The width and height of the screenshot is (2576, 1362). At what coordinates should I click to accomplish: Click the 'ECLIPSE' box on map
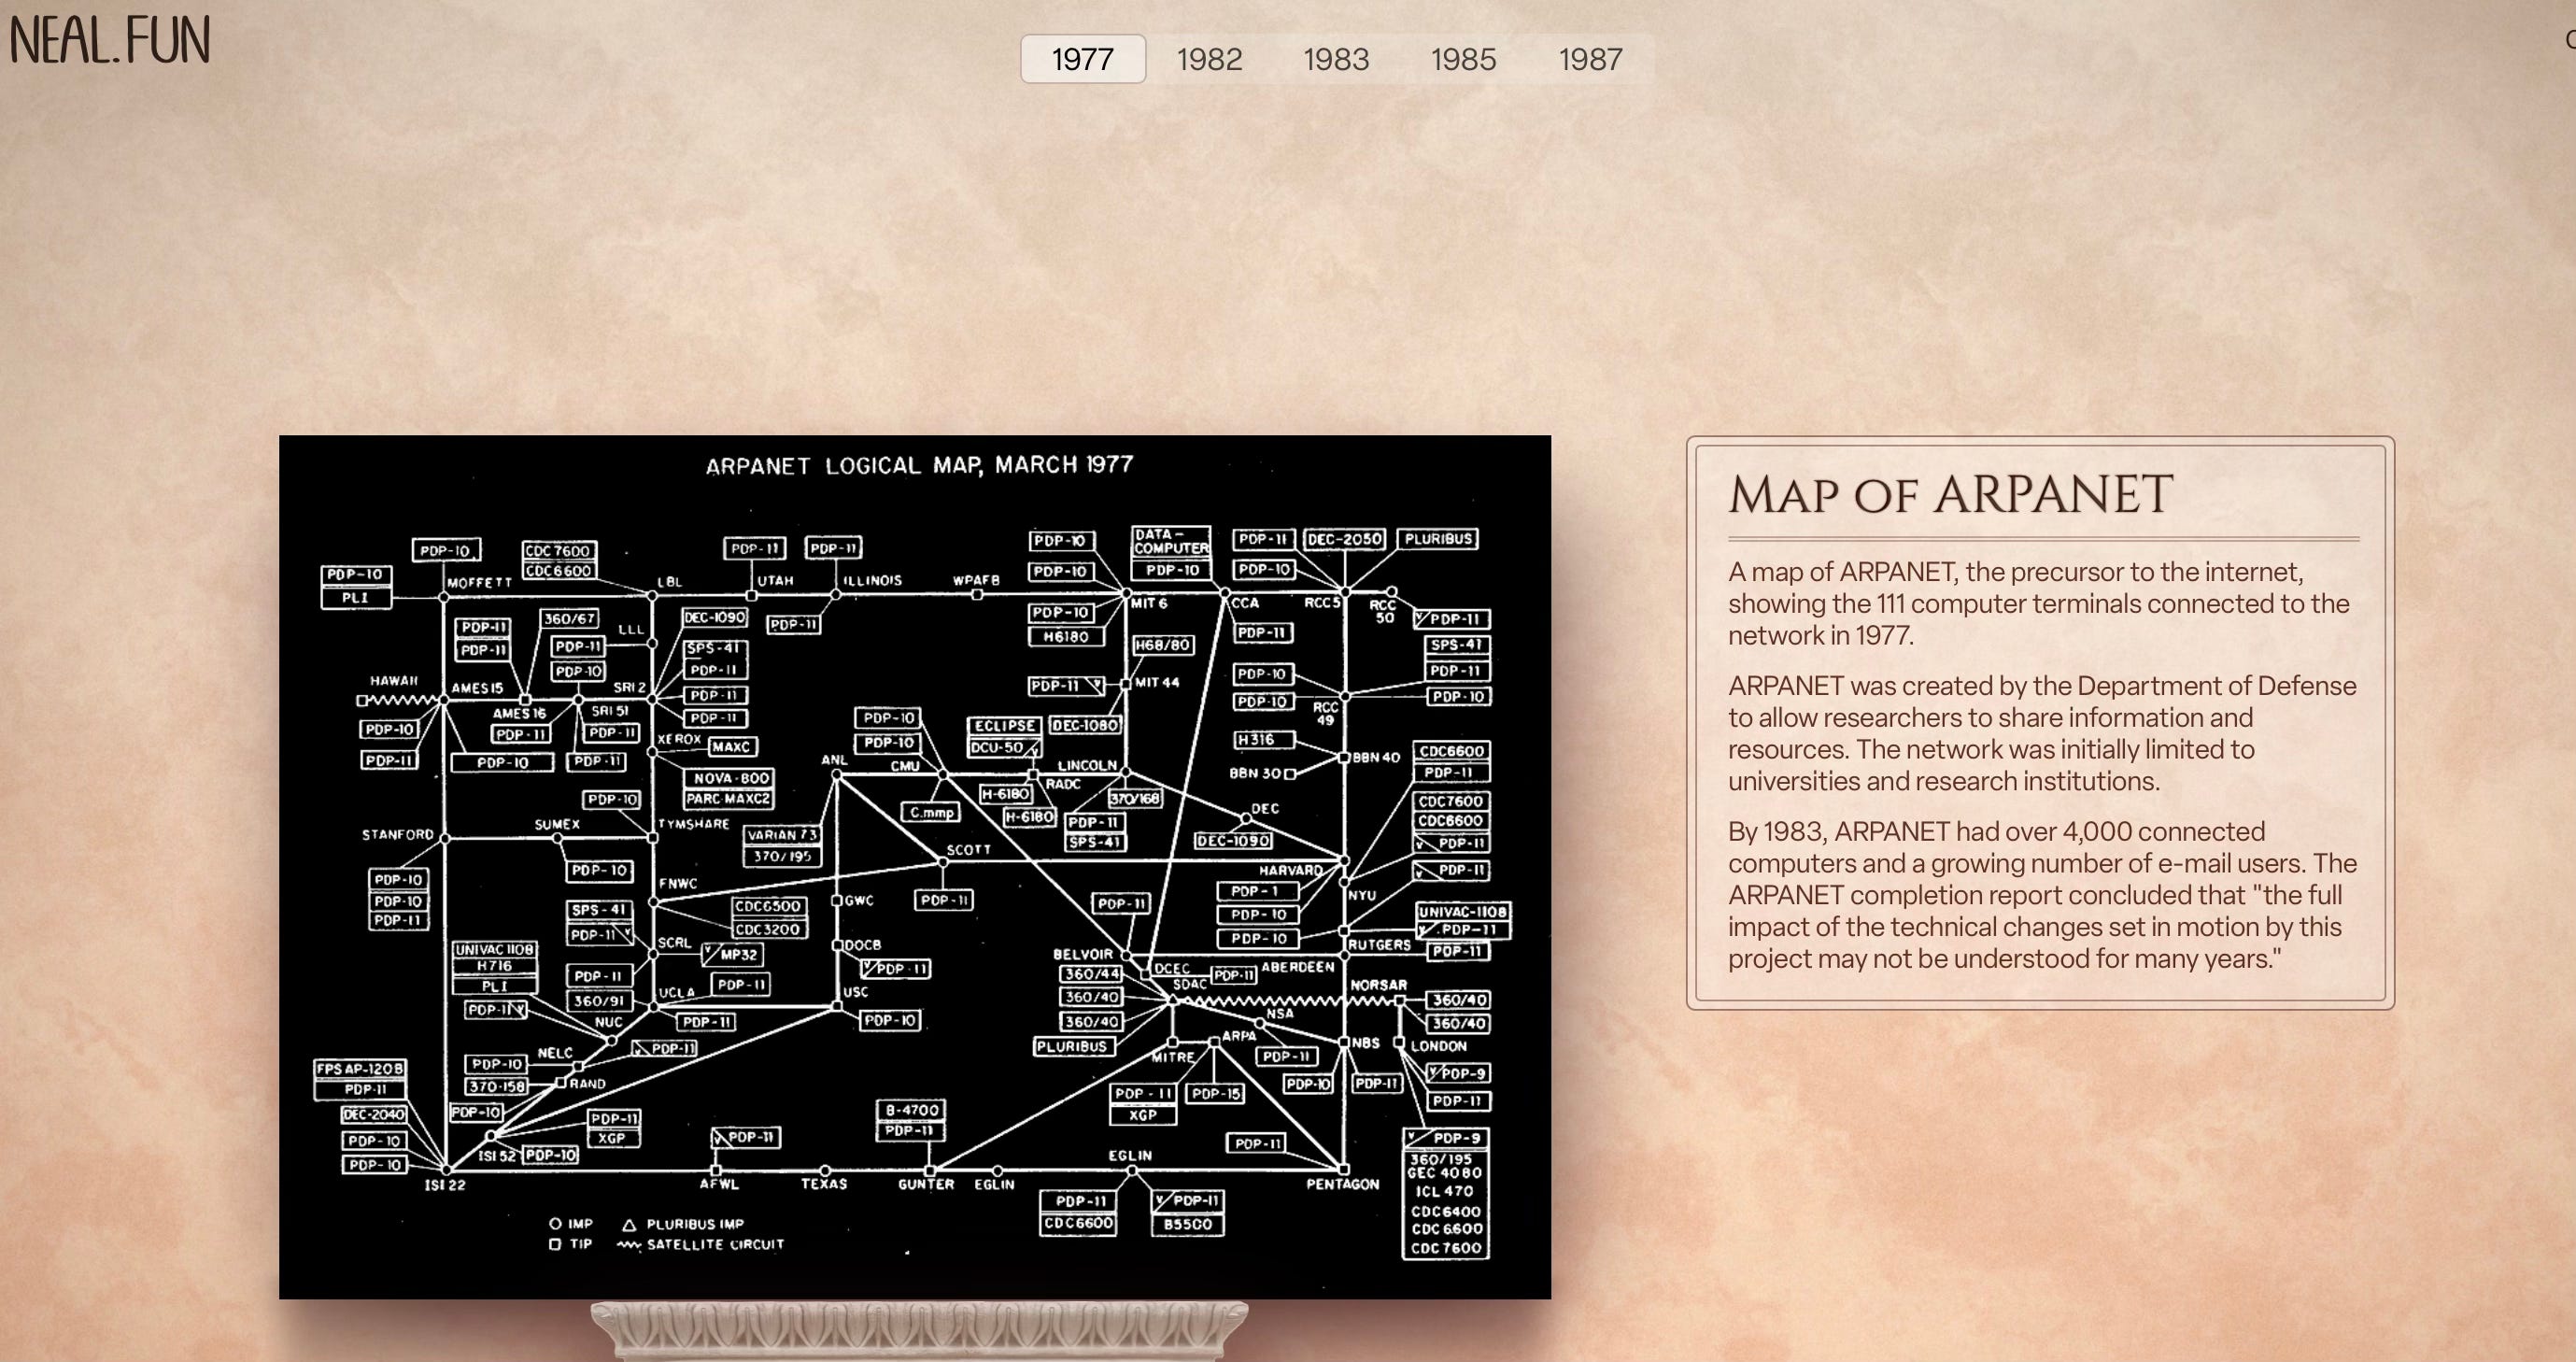point(1003,726)
